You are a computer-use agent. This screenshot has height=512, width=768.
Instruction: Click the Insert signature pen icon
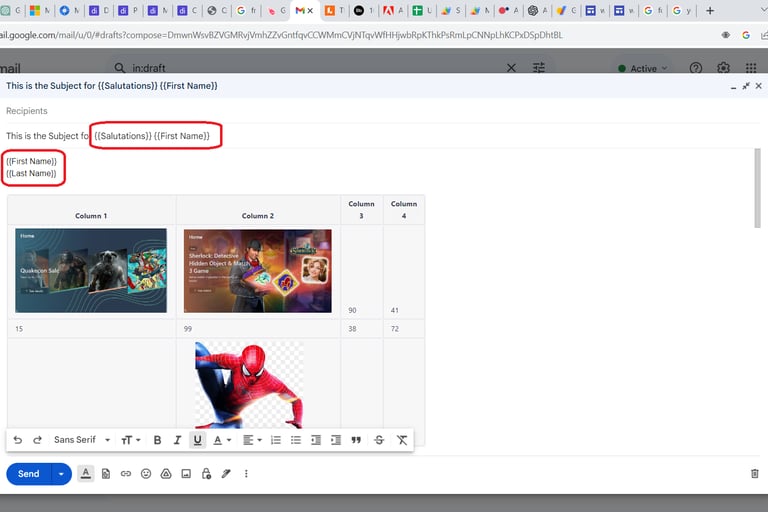click(226, 474)
